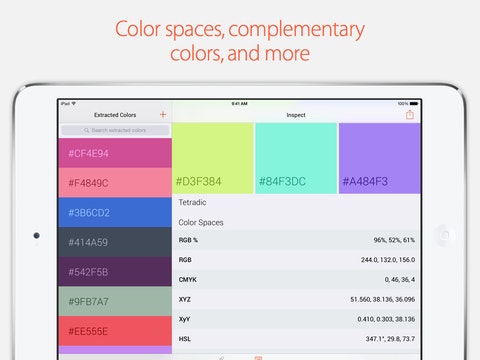The height and width of the screenshot is (360, 480).
Task: Tap the light purple color row at bottom
Action: point(115,350)
